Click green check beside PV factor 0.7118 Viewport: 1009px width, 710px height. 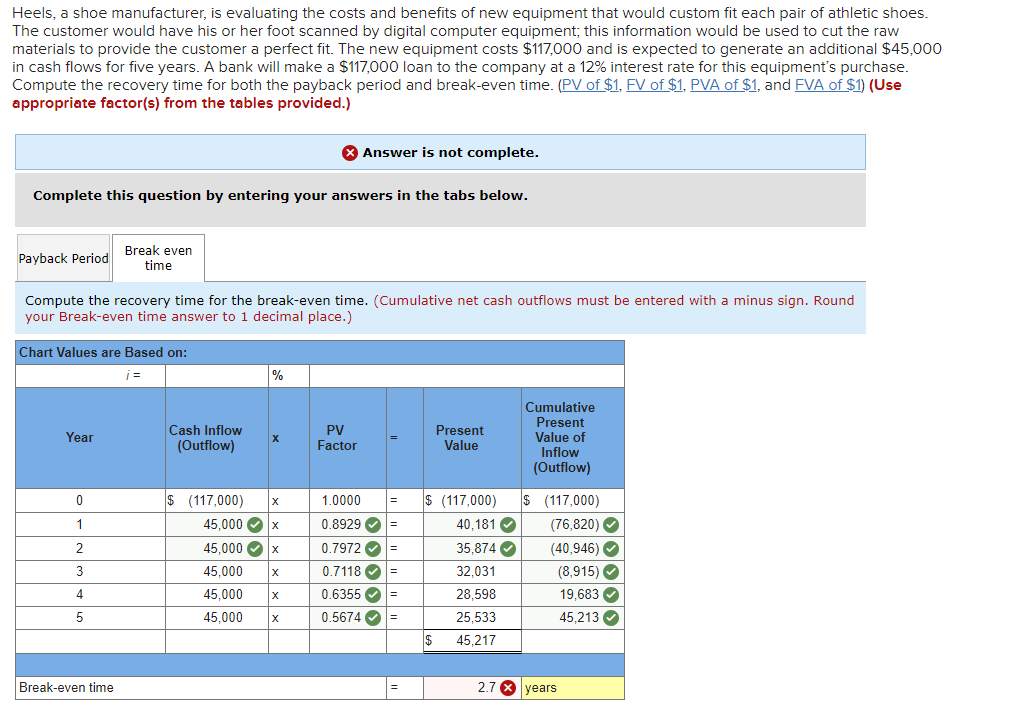(373, 572)
